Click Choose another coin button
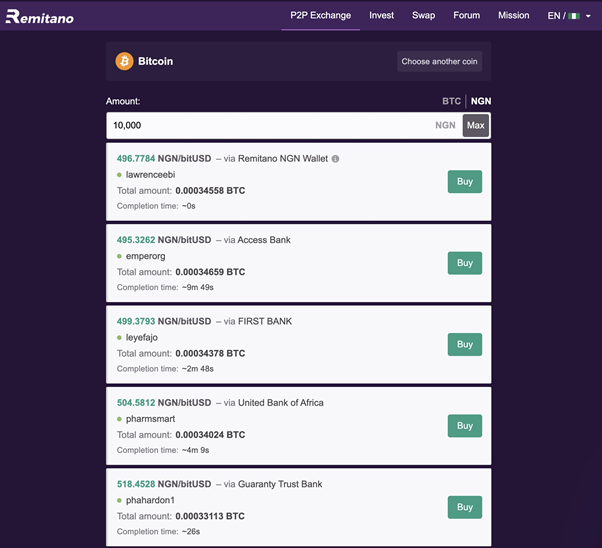Screen dimensions: 602x548 click(439, 61)
